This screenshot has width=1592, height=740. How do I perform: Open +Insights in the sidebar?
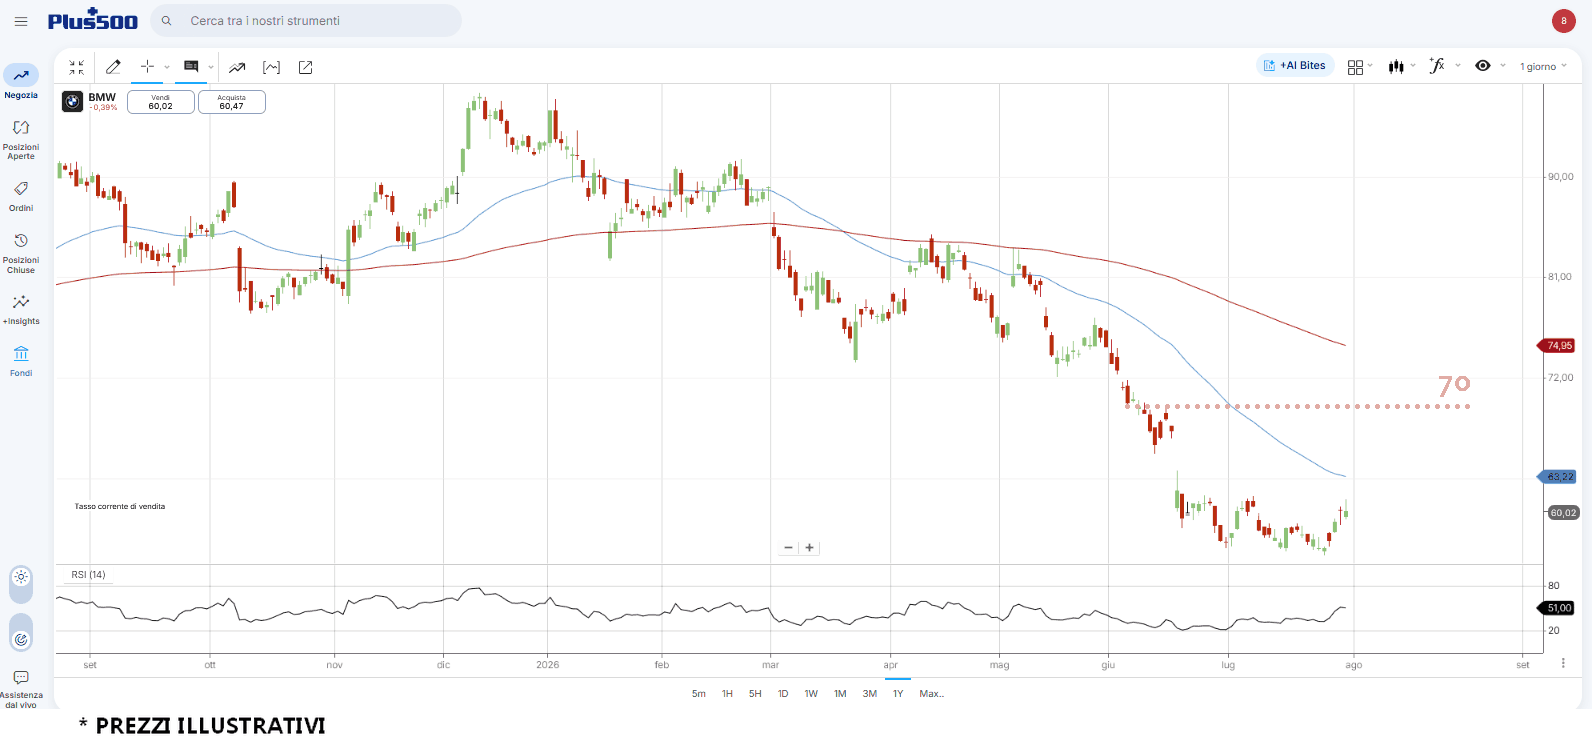(x=21, y=308)
